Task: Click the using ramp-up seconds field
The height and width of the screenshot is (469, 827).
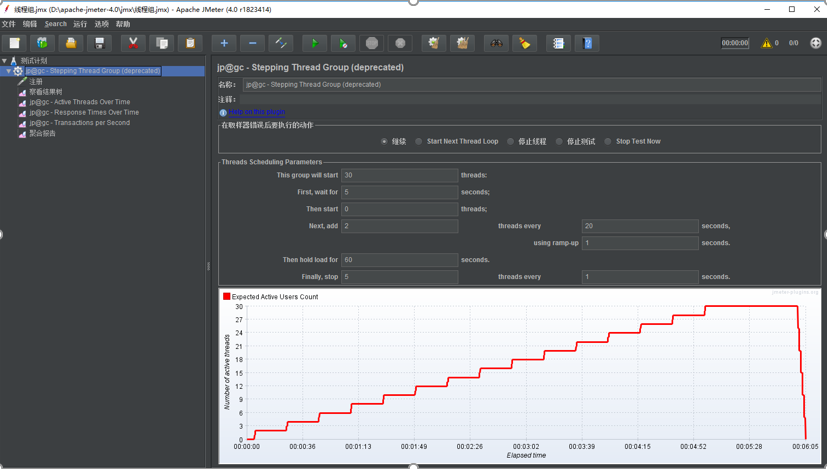Action: click(640, 243)
